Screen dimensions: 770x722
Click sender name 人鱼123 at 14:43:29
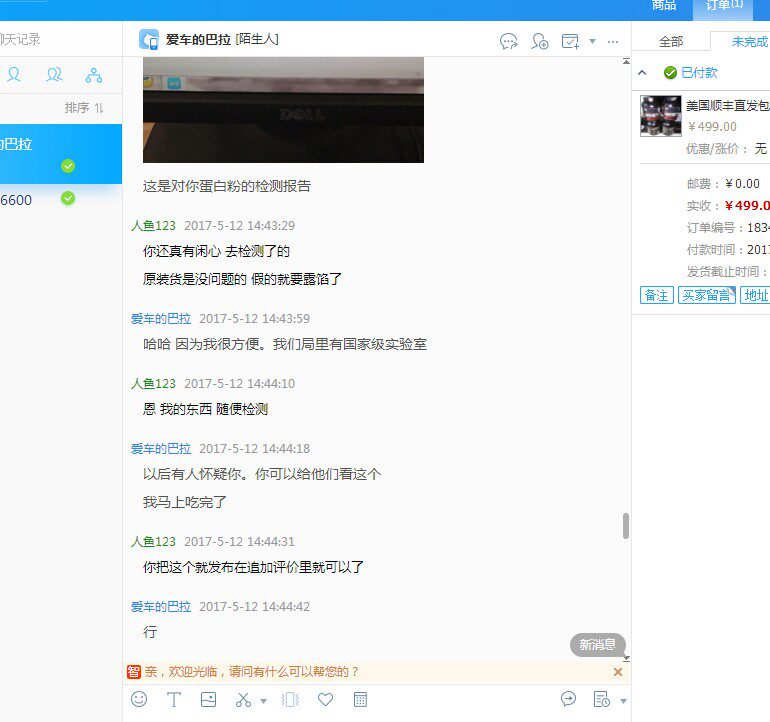153,225
